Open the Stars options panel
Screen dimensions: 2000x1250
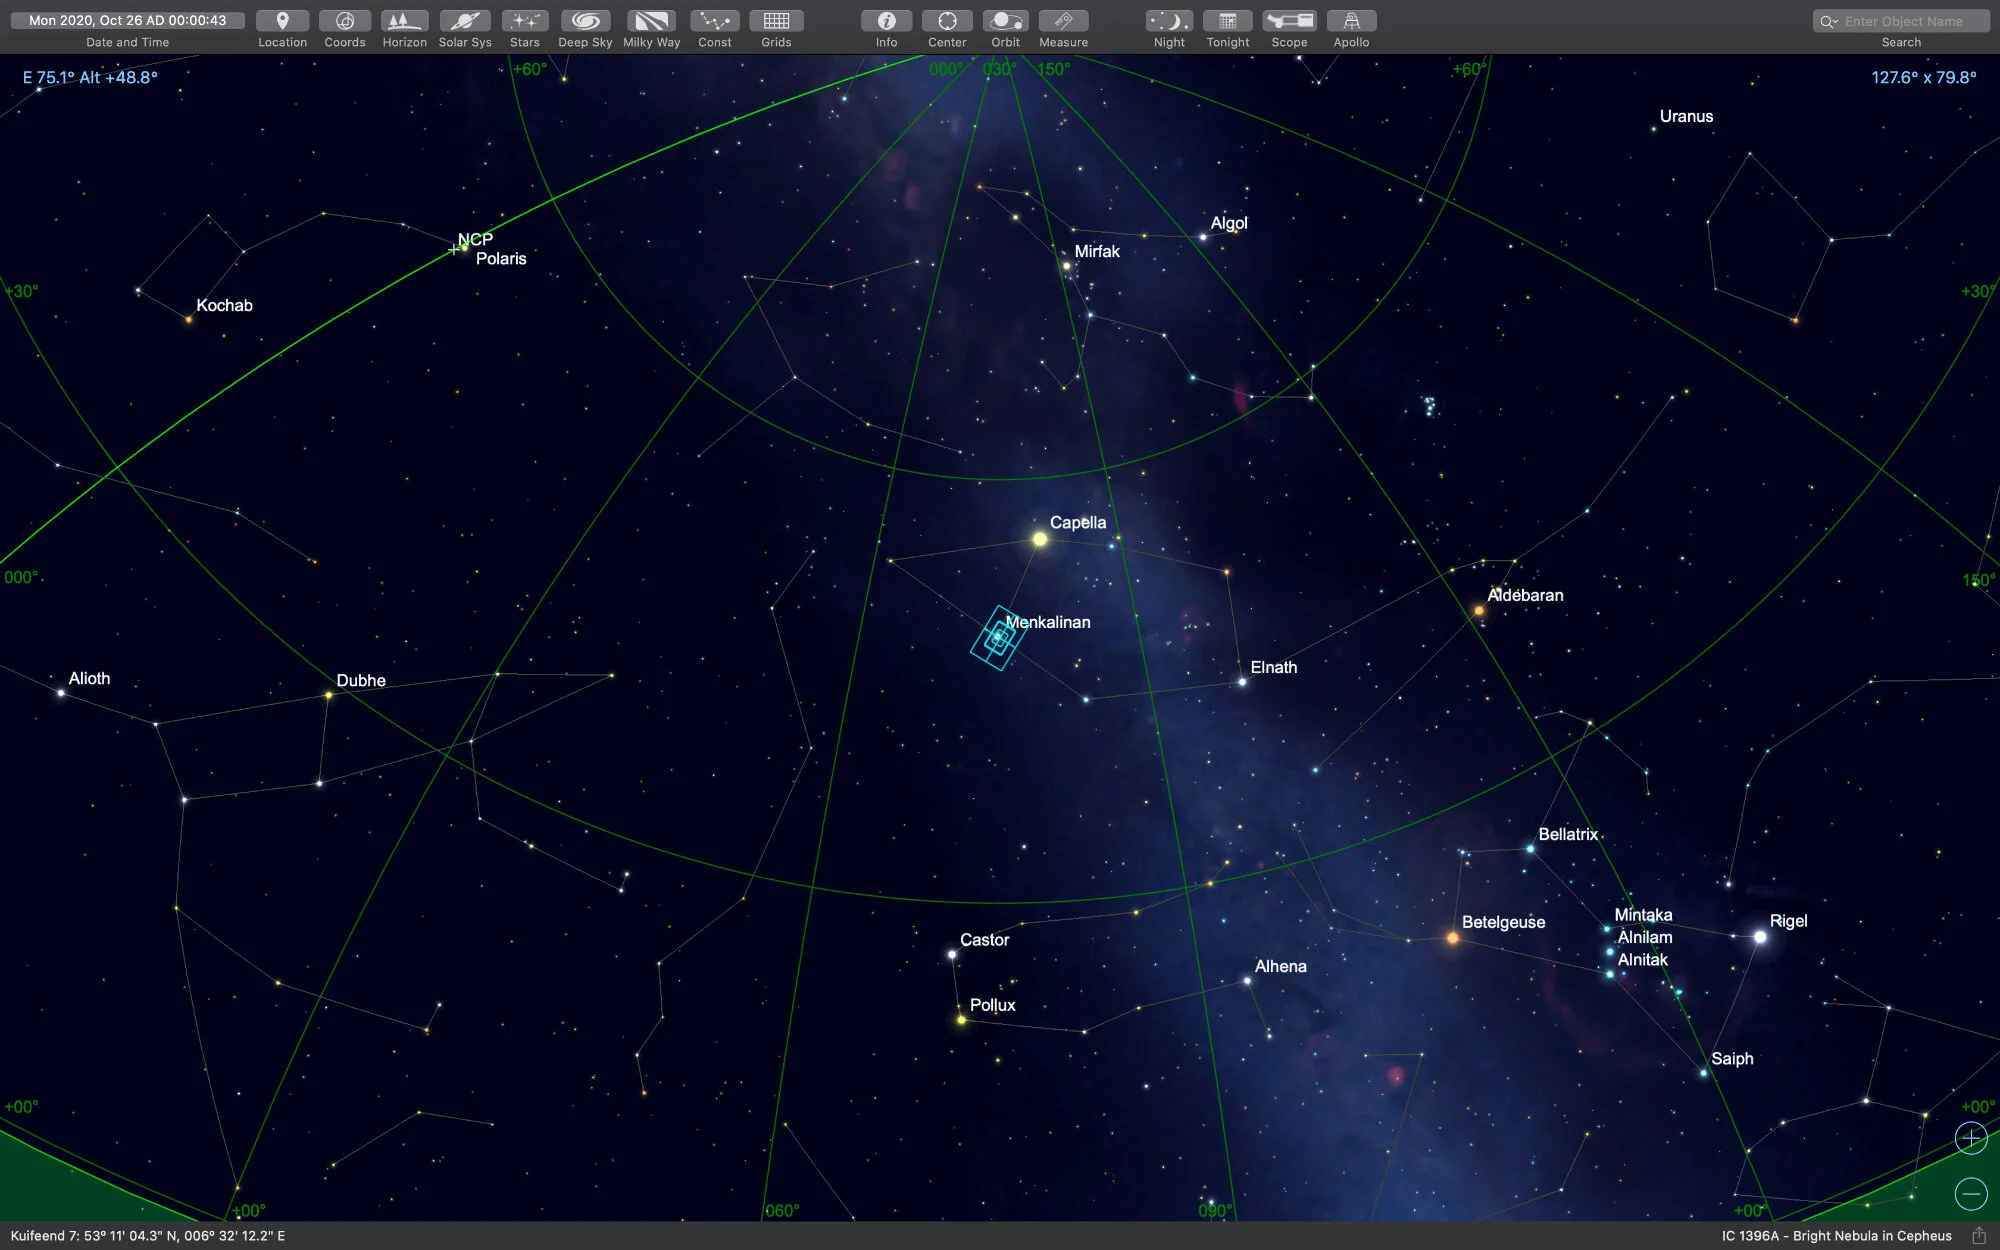[x=524, y=21]
